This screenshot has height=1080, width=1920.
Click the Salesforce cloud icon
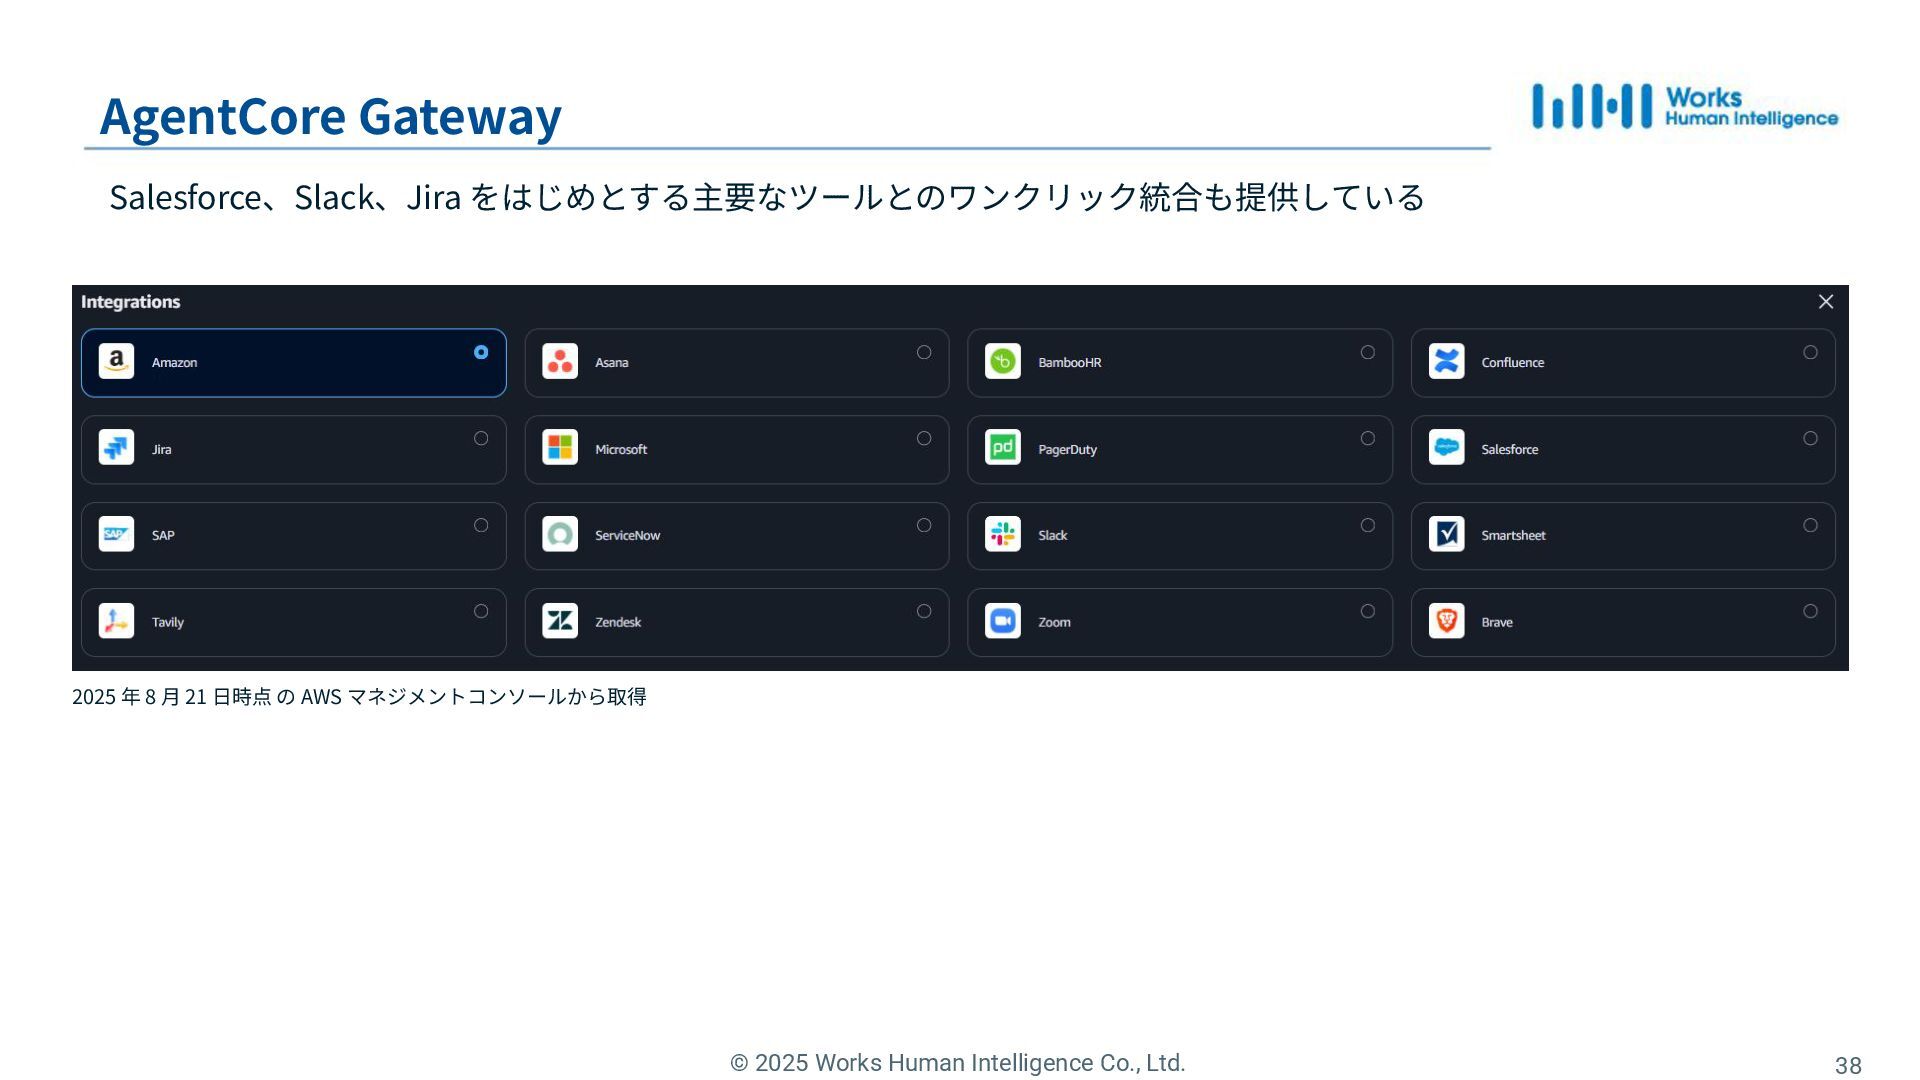[1446, 447]
